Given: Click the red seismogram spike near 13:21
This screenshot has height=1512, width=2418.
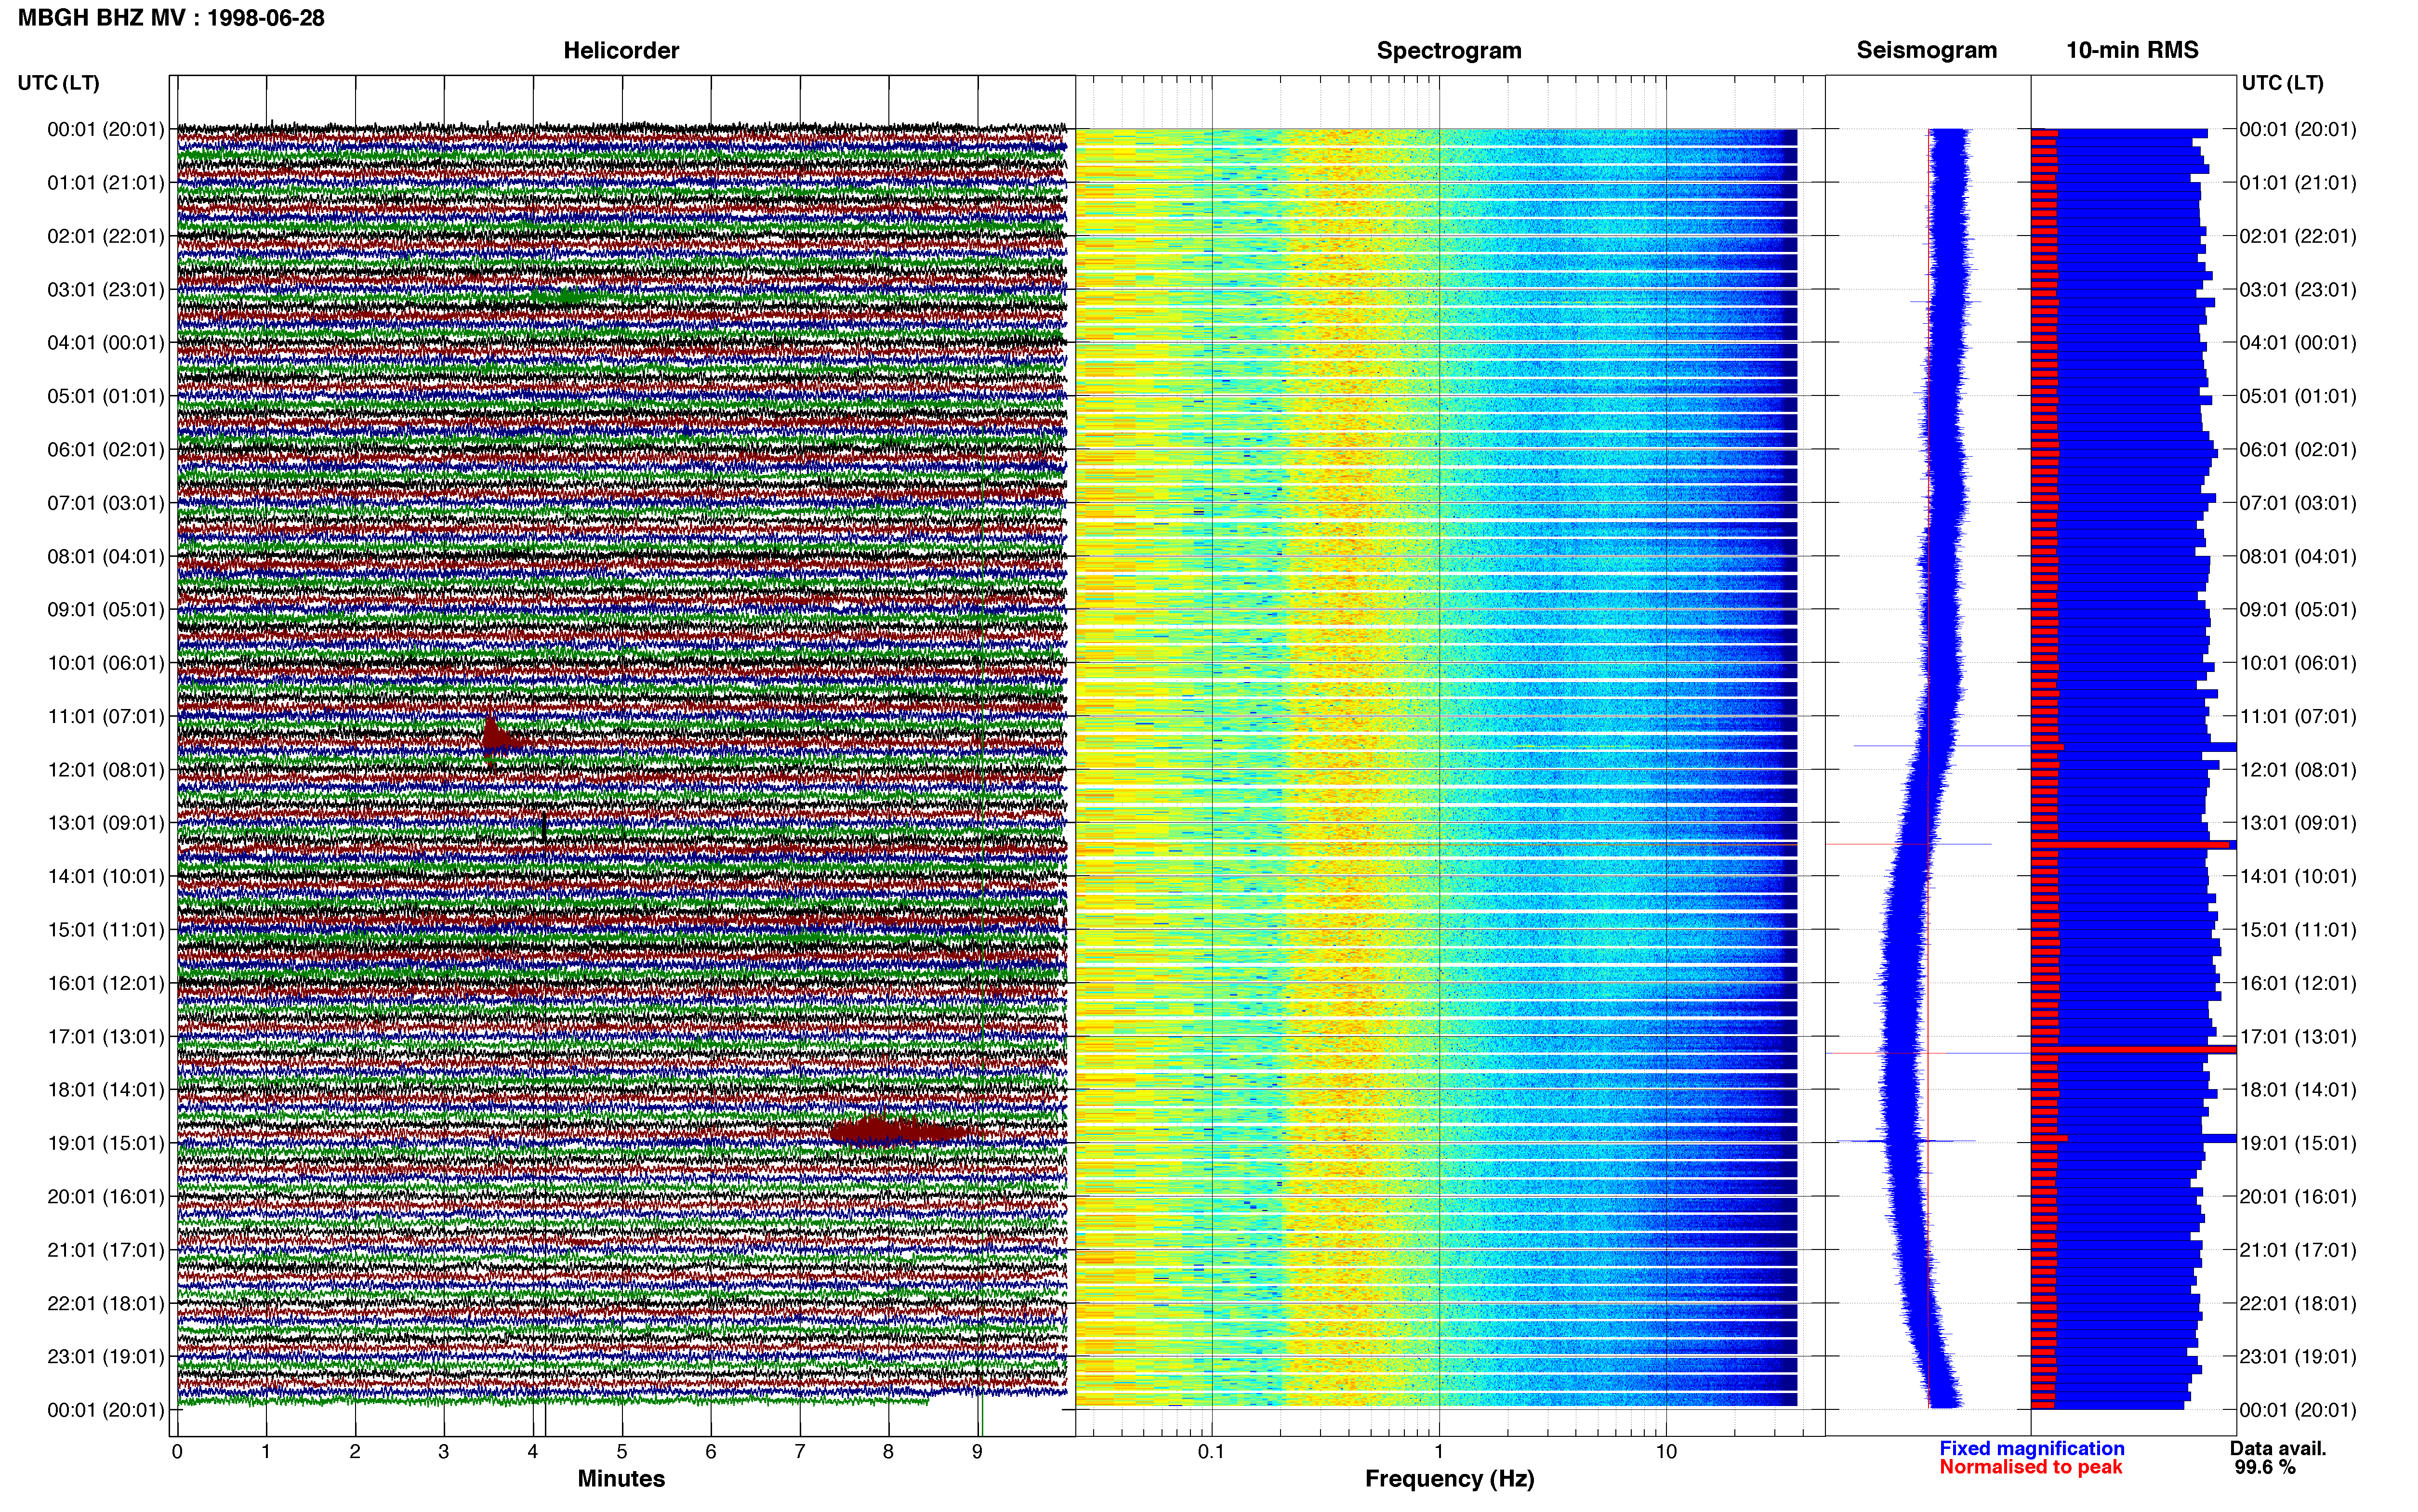Looking at the screenshot, I should tap(1878, 845).
